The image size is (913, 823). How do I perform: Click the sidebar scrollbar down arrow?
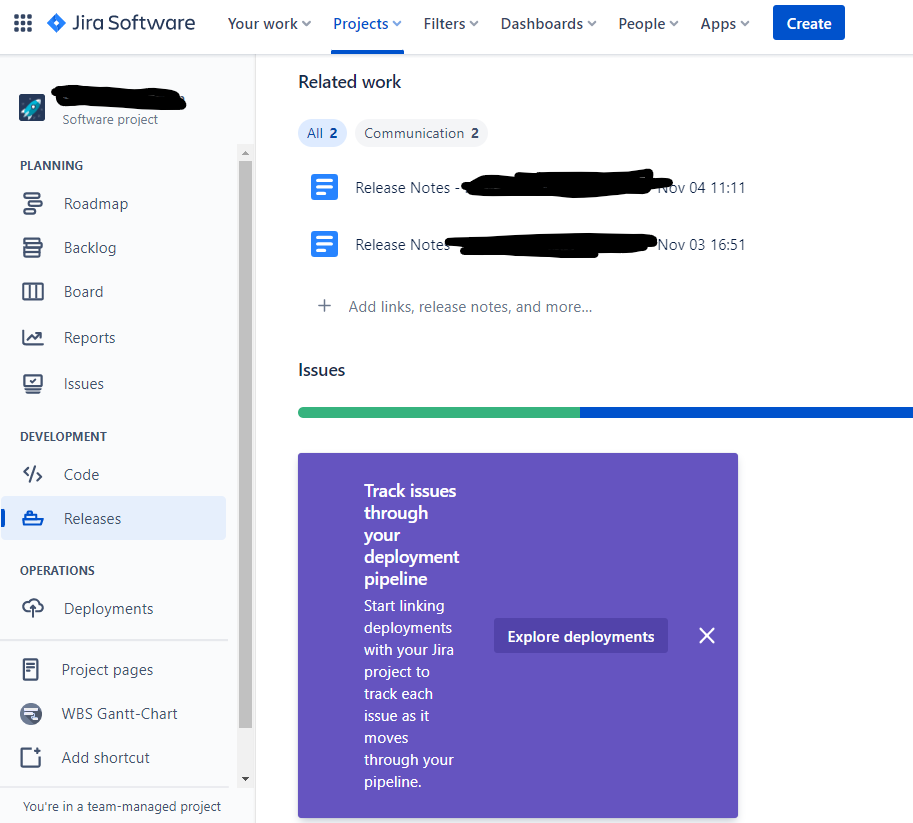click(245, 779)
